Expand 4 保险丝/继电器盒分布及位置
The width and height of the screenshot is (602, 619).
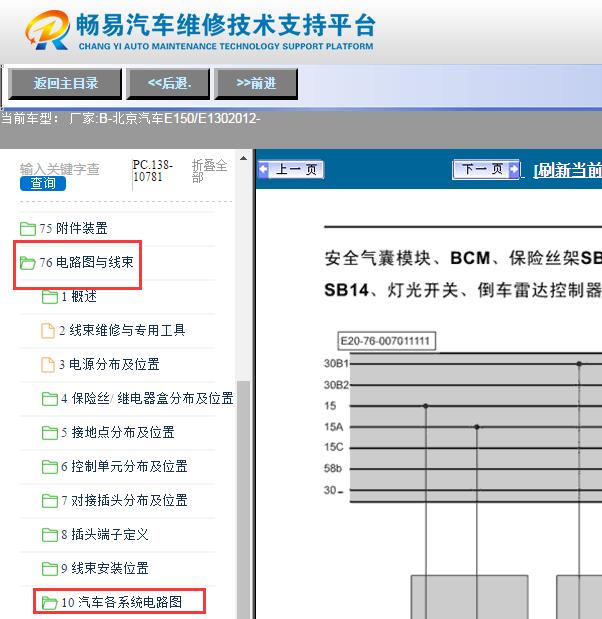147,398
